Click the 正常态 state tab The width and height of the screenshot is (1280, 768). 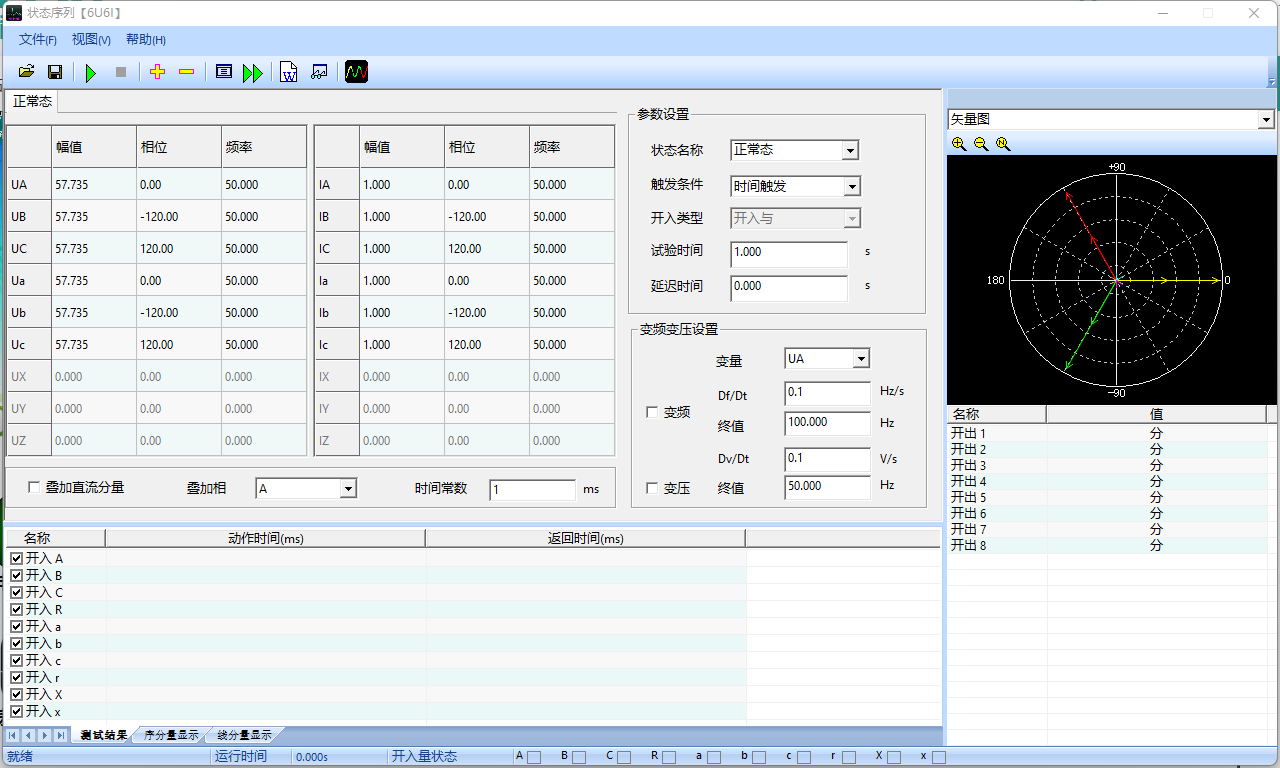coord(33,102)
